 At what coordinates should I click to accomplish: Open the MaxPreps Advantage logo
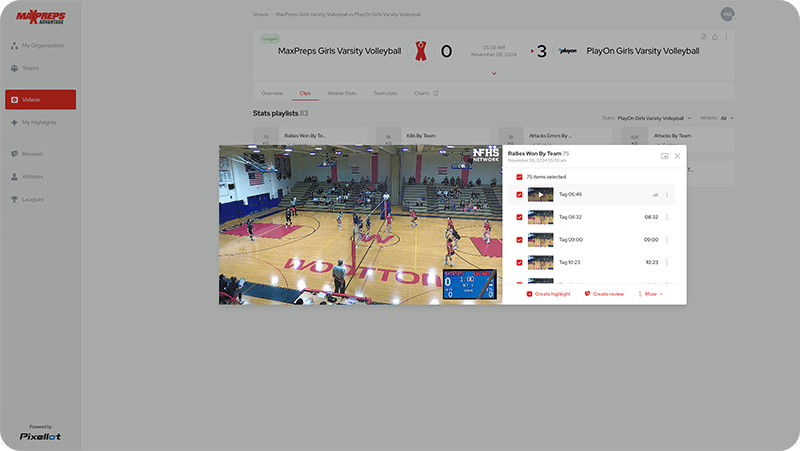40,17
